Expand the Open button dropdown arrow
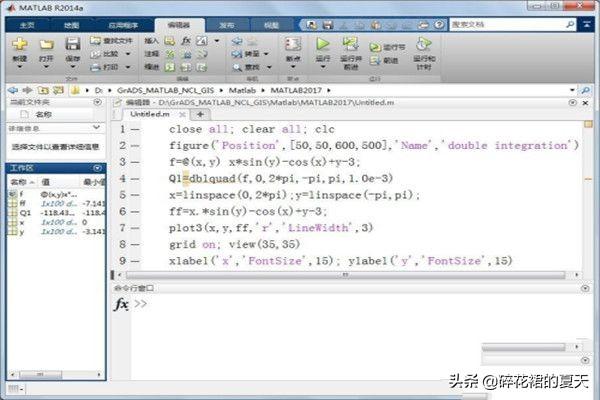600x400 pixels. pos(46,67)
